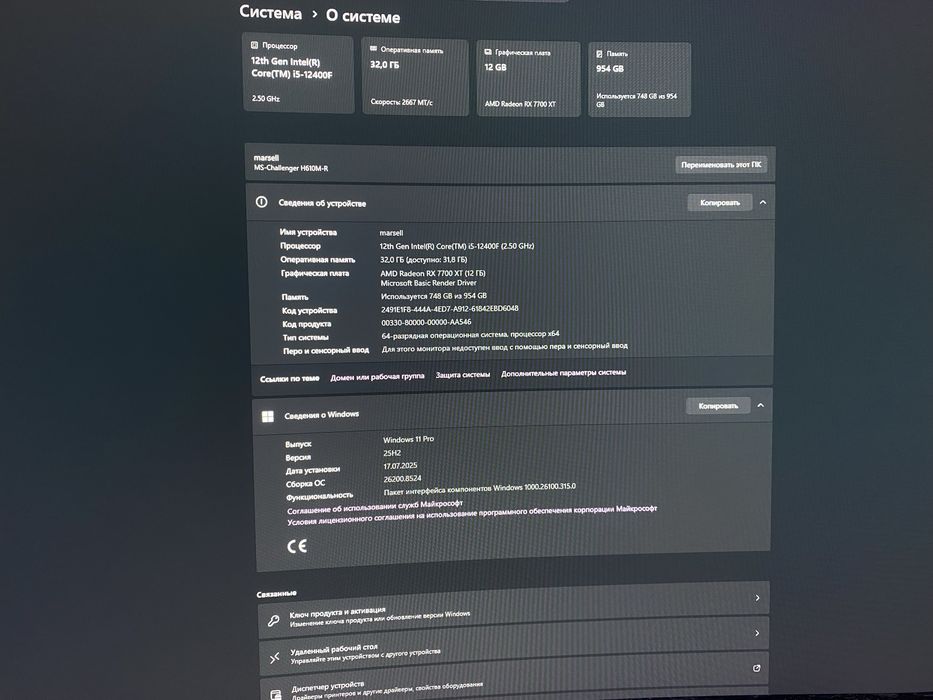
Task: Click the Microsoft Basic Render Driver text
Action: click(428, 283)
